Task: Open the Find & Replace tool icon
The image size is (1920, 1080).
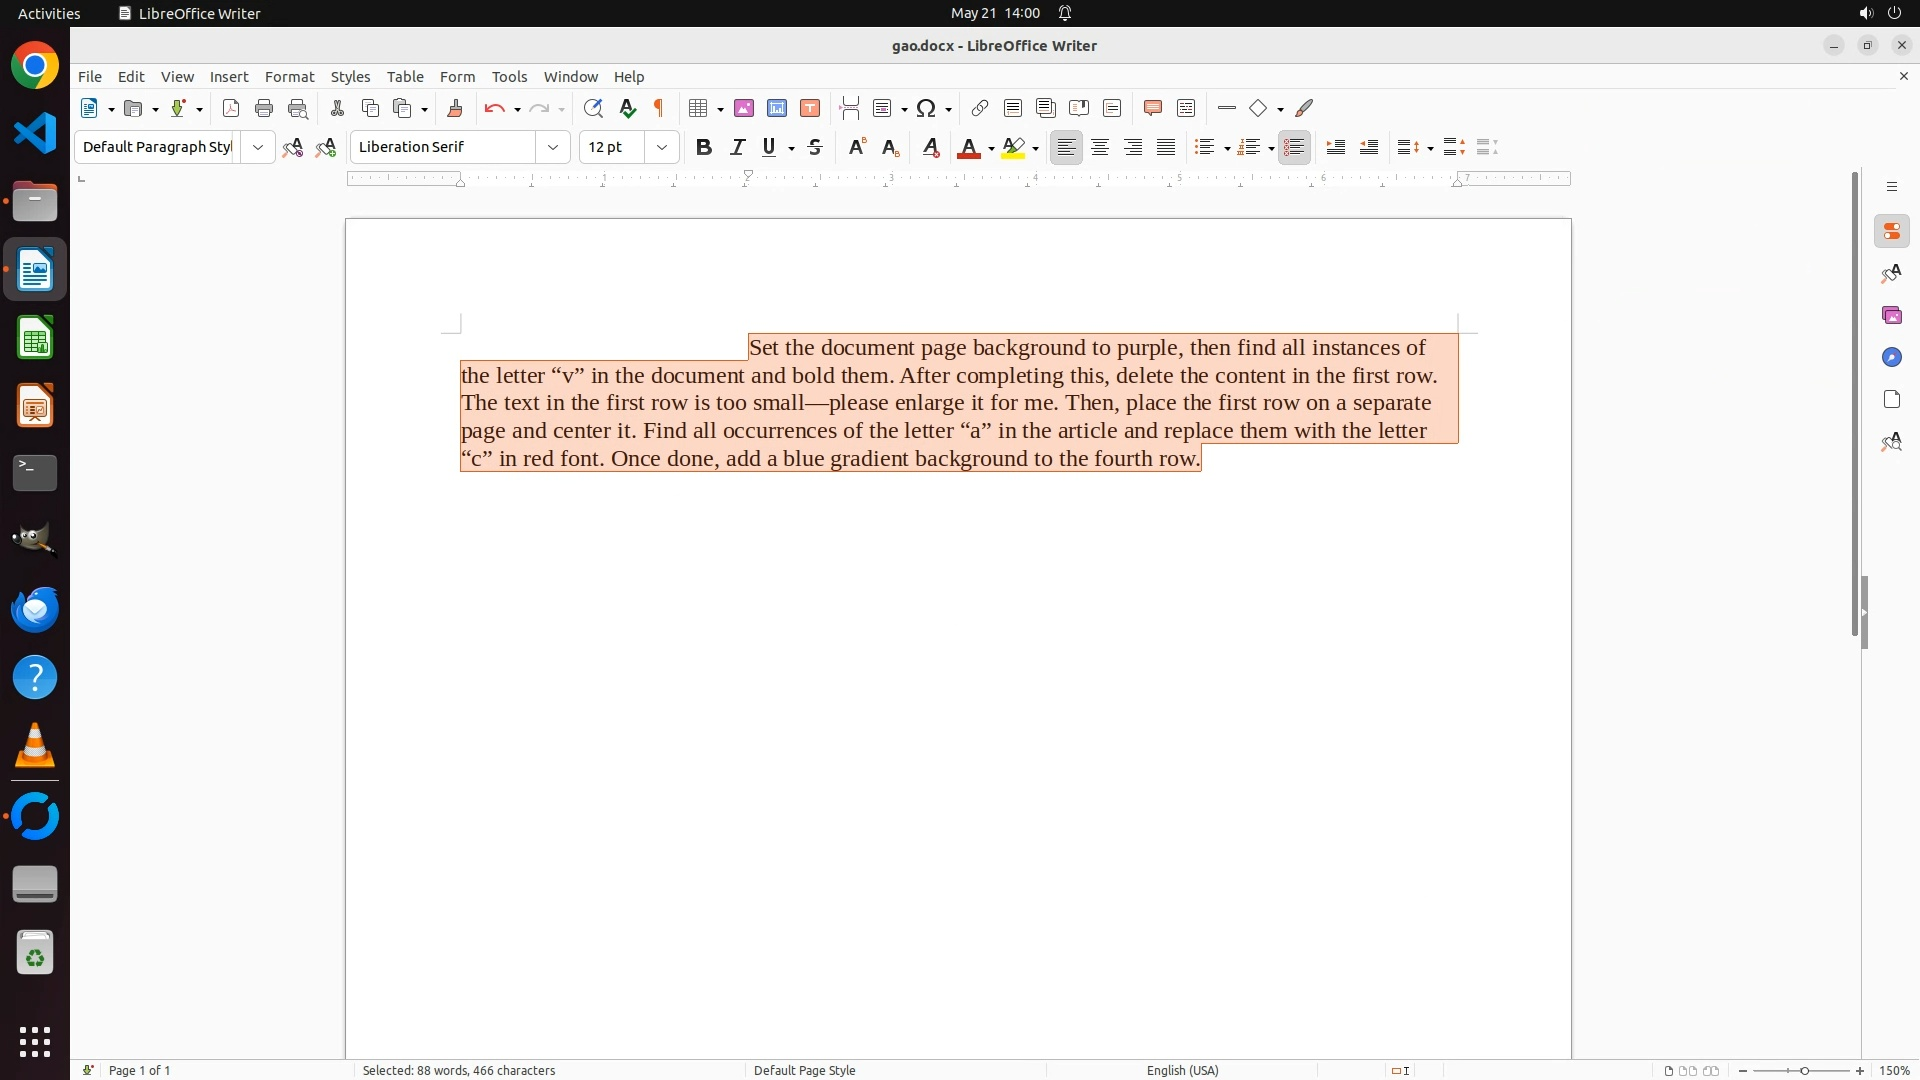Action: click(593, 108)
